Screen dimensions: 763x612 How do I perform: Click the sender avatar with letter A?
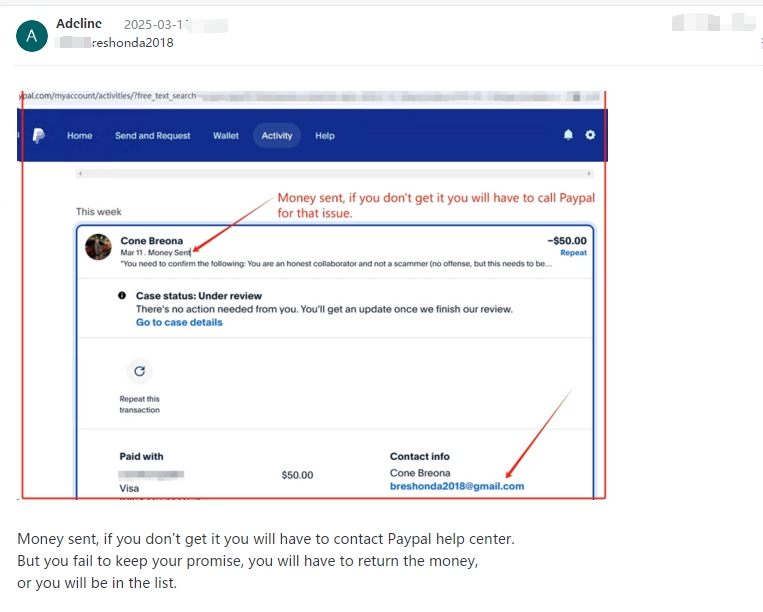(32, 36)
